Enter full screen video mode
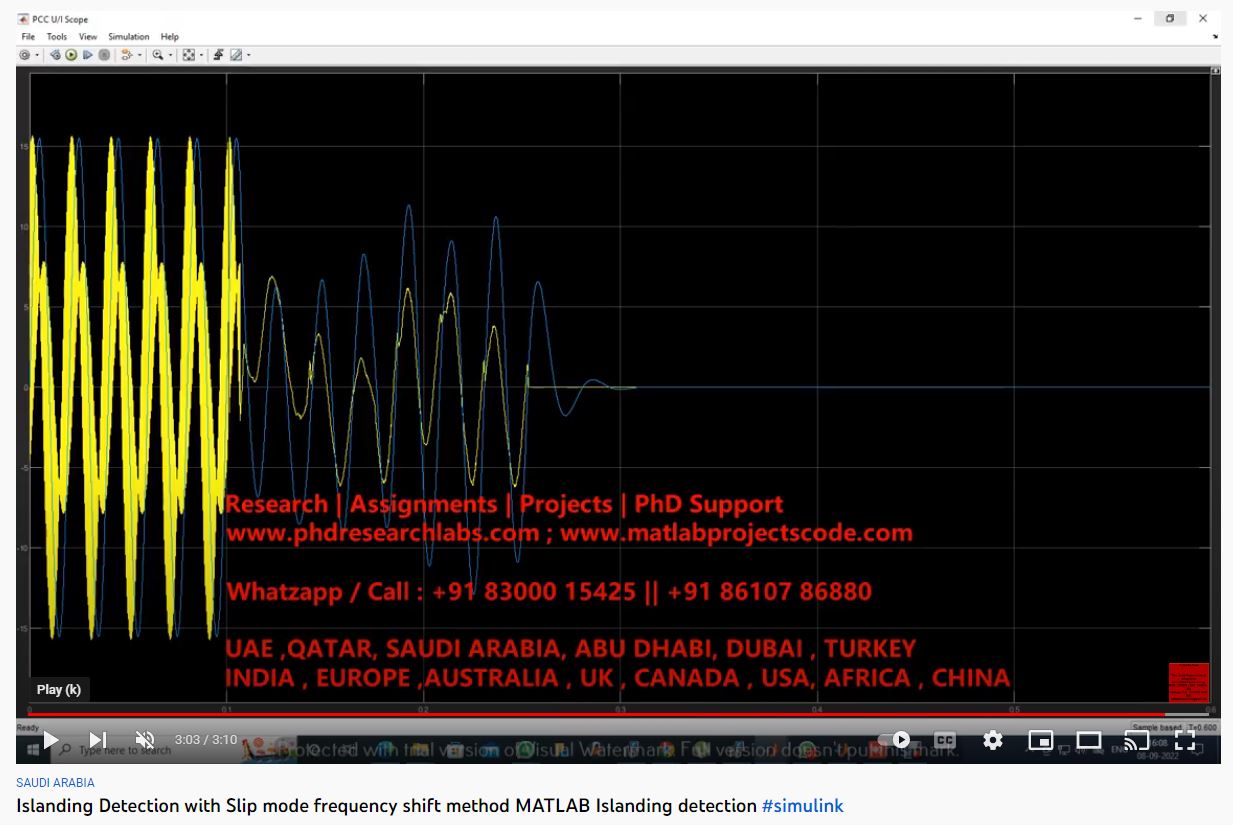Image resolution: width=1233 pixels, height=825 pixels. point(1185,740)
